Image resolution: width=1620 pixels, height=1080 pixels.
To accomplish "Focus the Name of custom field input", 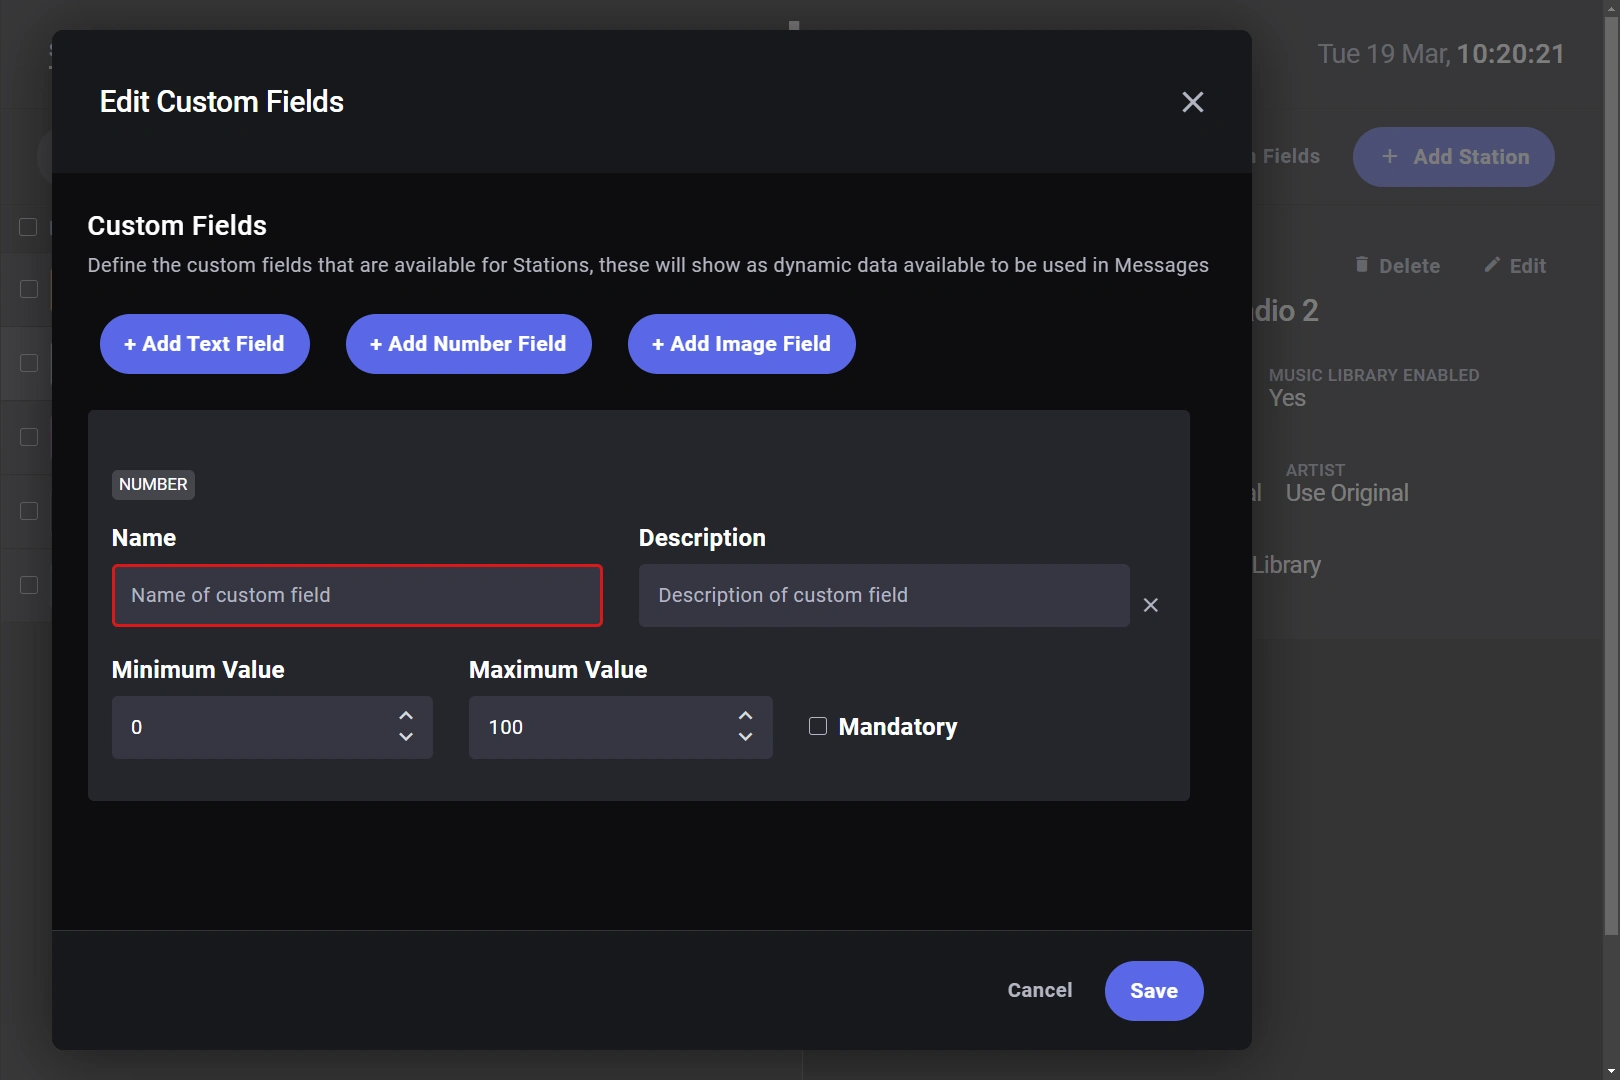I will tap(357, 595).
